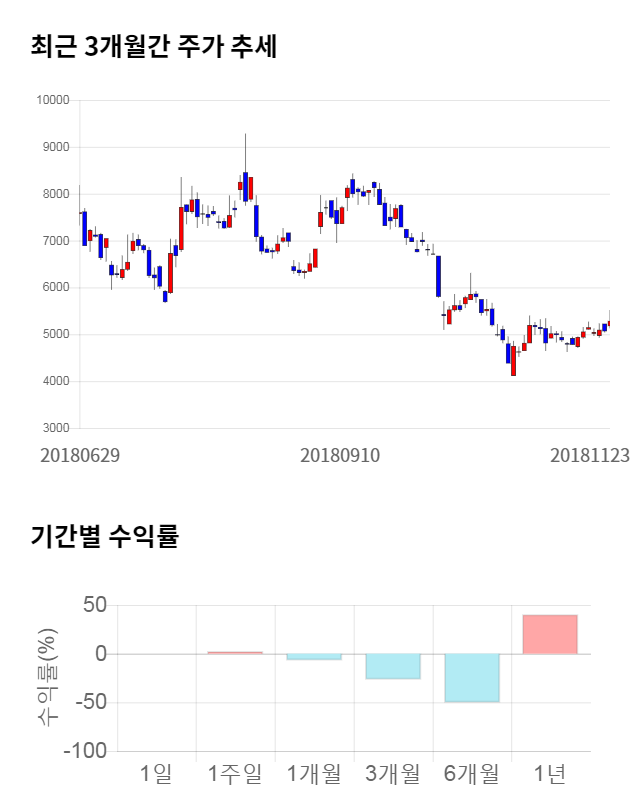Select the 6개월 negative return bar
The width and height of the screenshot is (640, 810).
[x=471, y=678]
